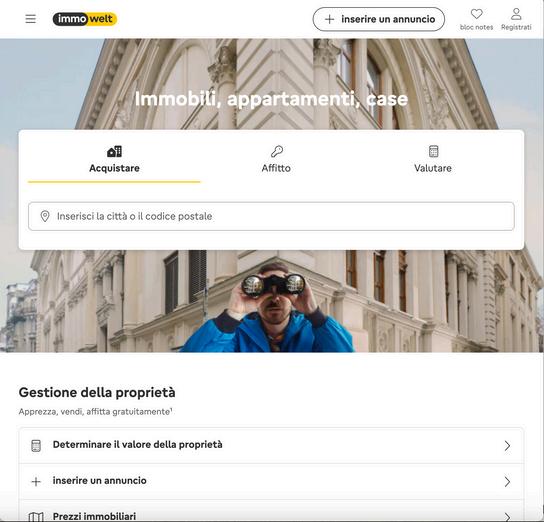
Task: Open the hamburger menu
Action: click(31, 19)
